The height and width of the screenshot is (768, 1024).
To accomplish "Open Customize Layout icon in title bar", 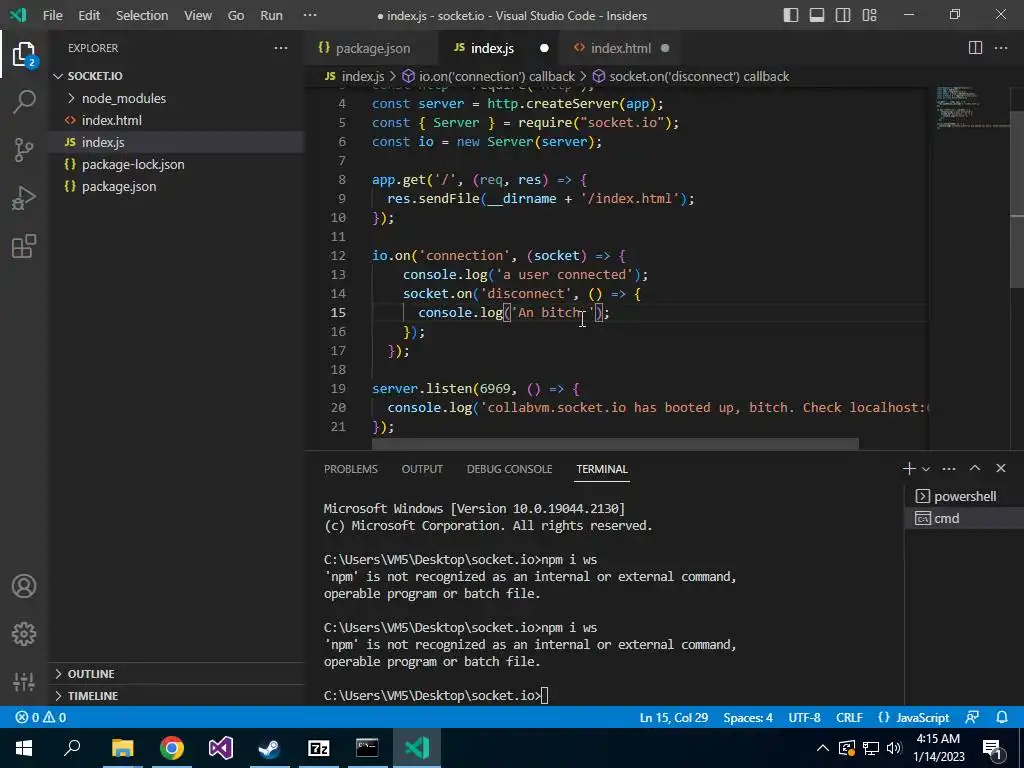I will [869, 15].
